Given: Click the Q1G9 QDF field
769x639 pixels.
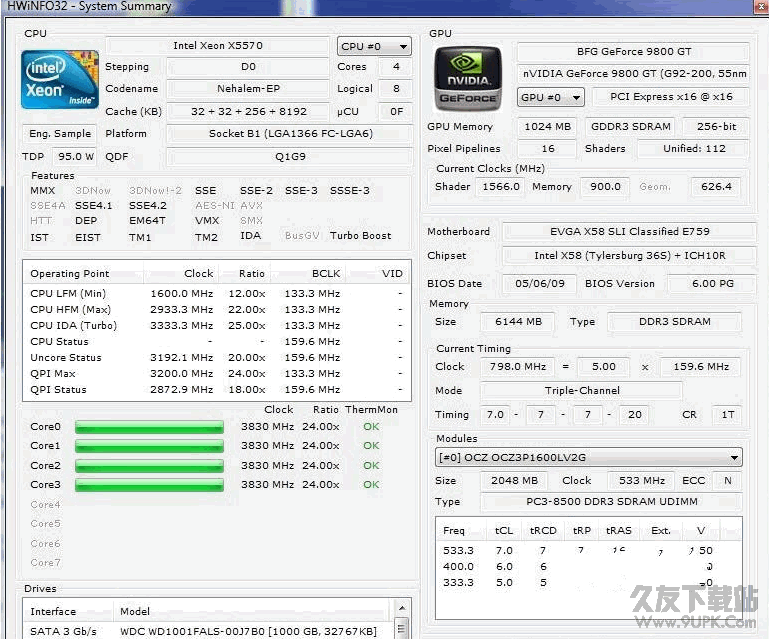Looking at the screenshot, I should coord(290,156).
